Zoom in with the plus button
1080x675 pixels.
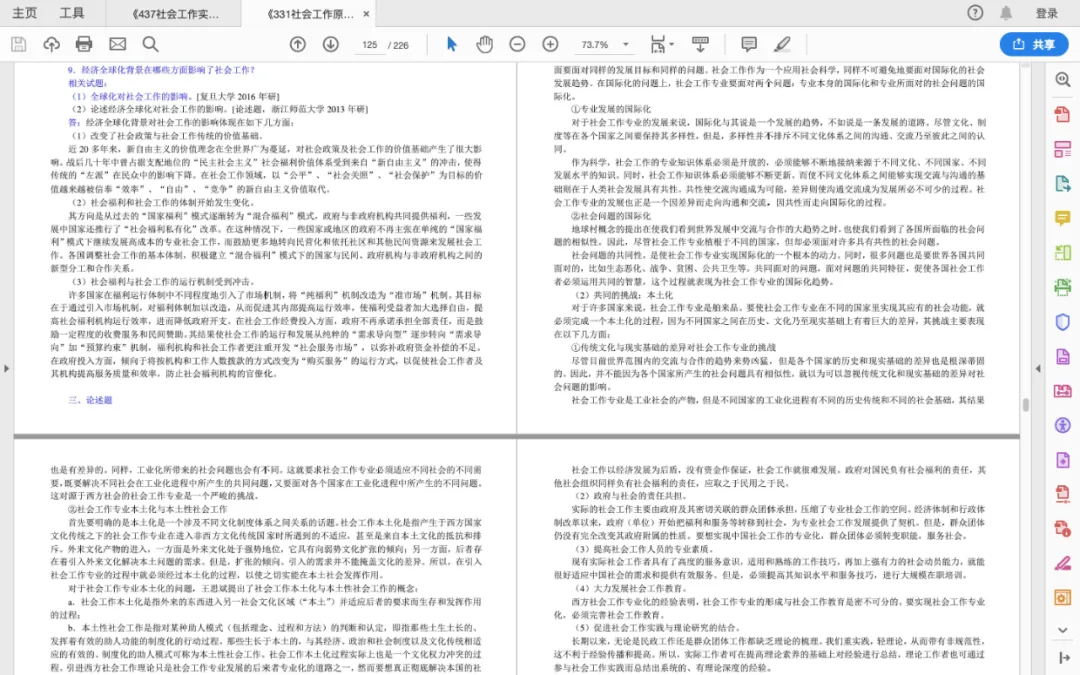550,45
